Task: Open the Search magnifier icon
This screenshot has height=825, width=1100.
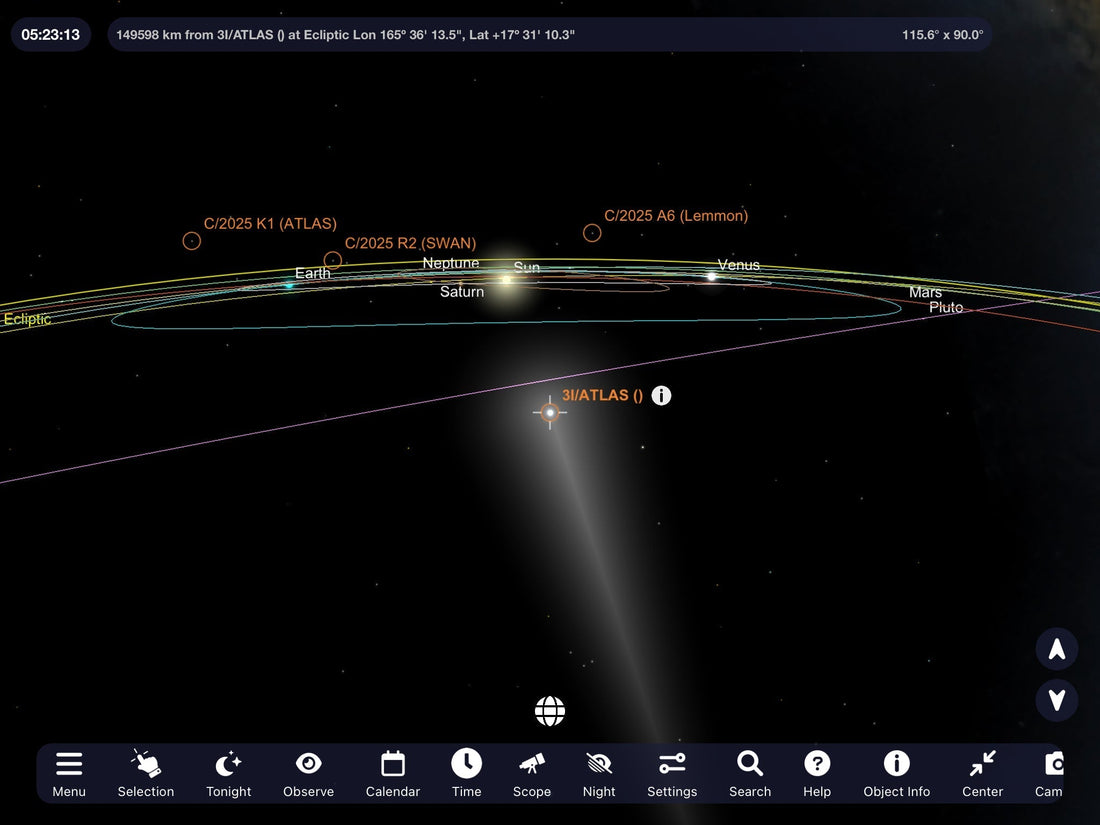Action: (750, 765)
